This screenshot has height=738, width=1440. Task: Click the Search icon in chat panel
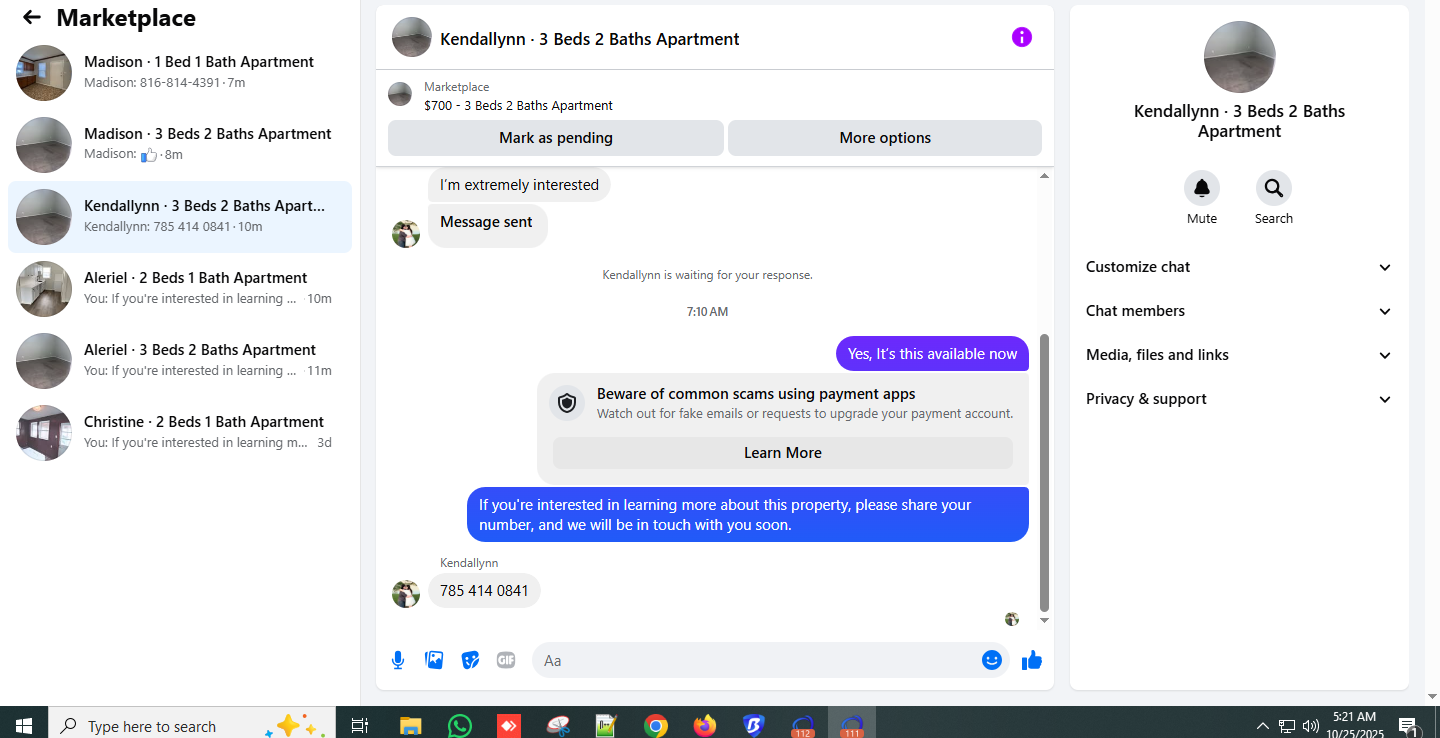1273,188
